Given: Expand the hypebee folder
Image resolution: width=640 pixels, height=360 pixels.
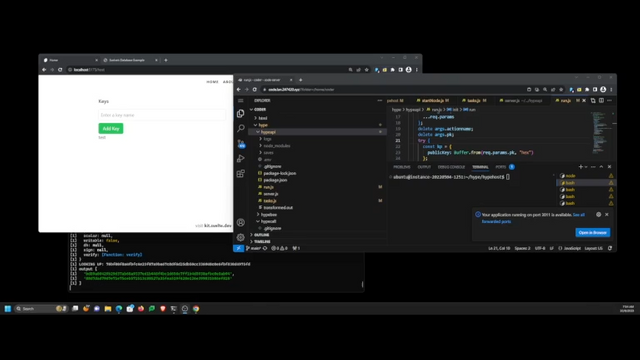Looking at the screenshot, I should tap(269, 214).
